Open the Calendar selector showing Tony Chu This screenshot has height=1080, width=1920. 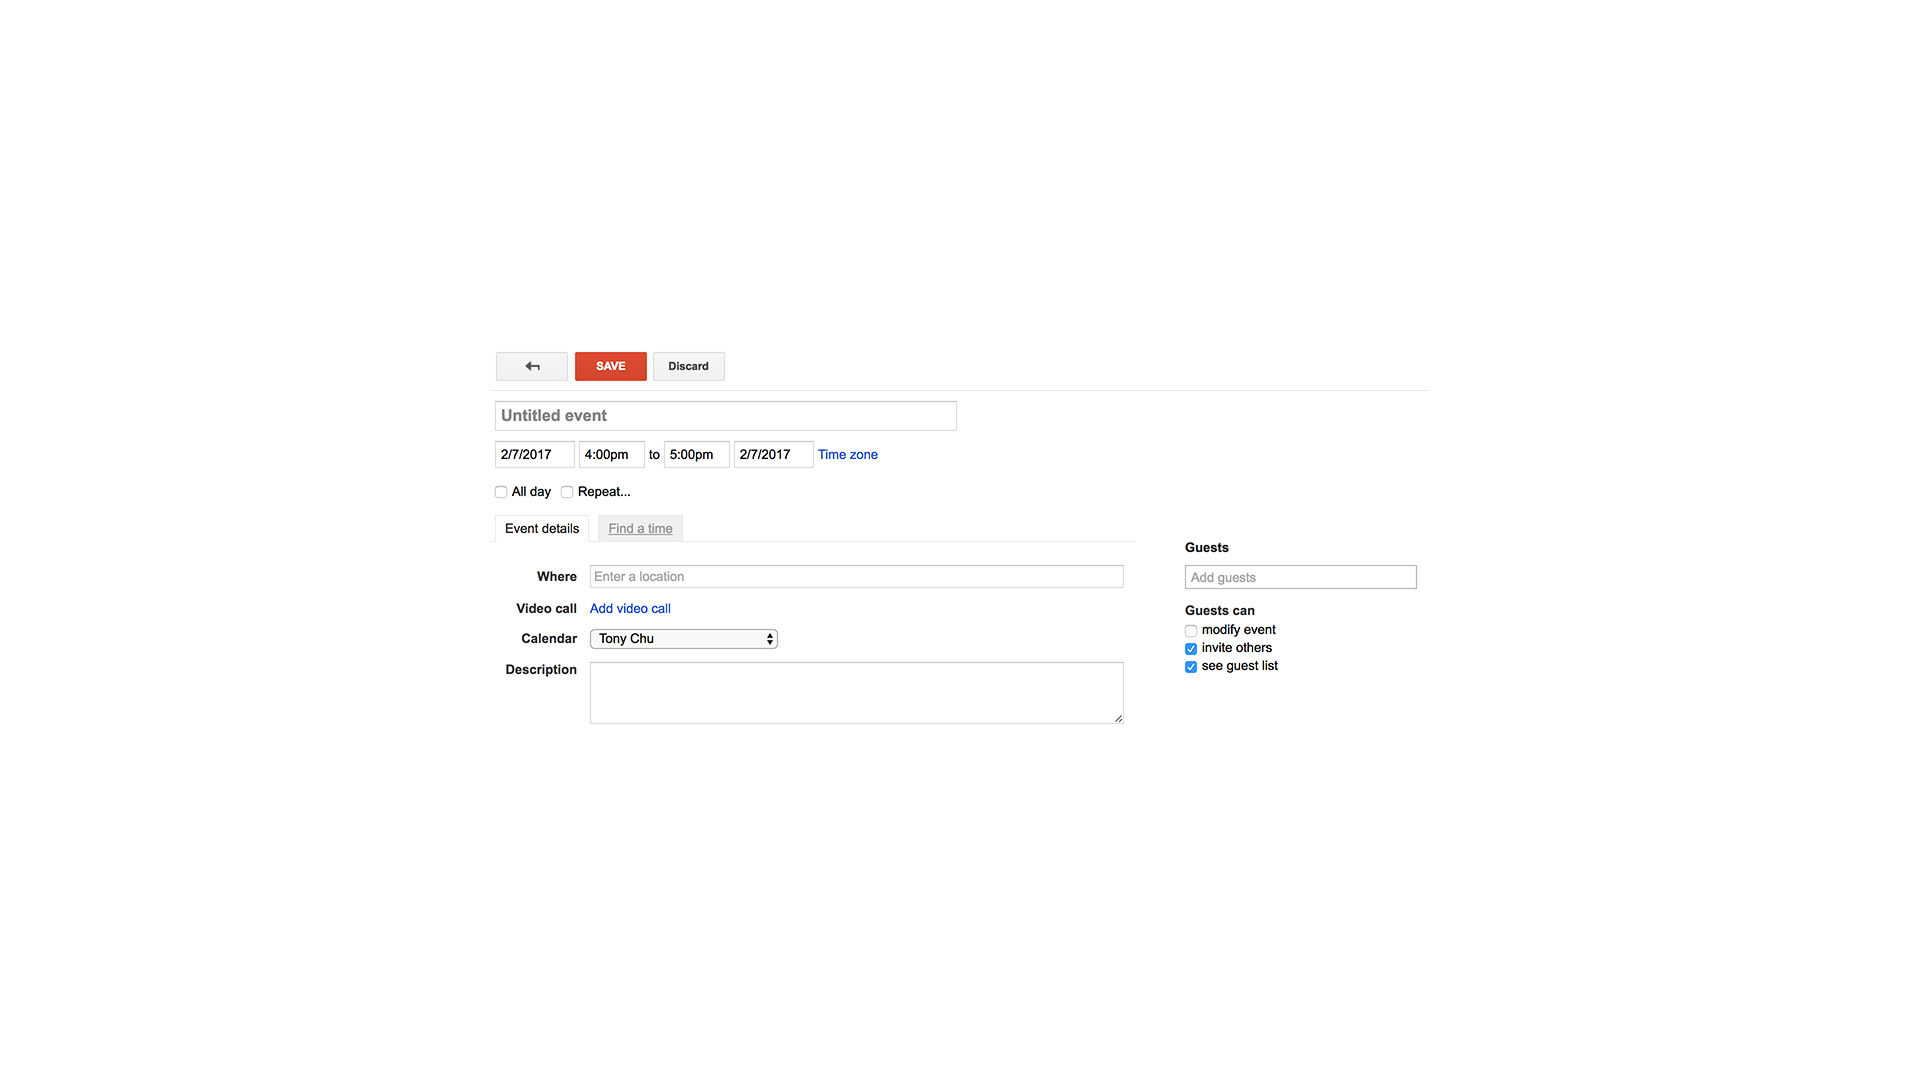click(x=683, y=638)
